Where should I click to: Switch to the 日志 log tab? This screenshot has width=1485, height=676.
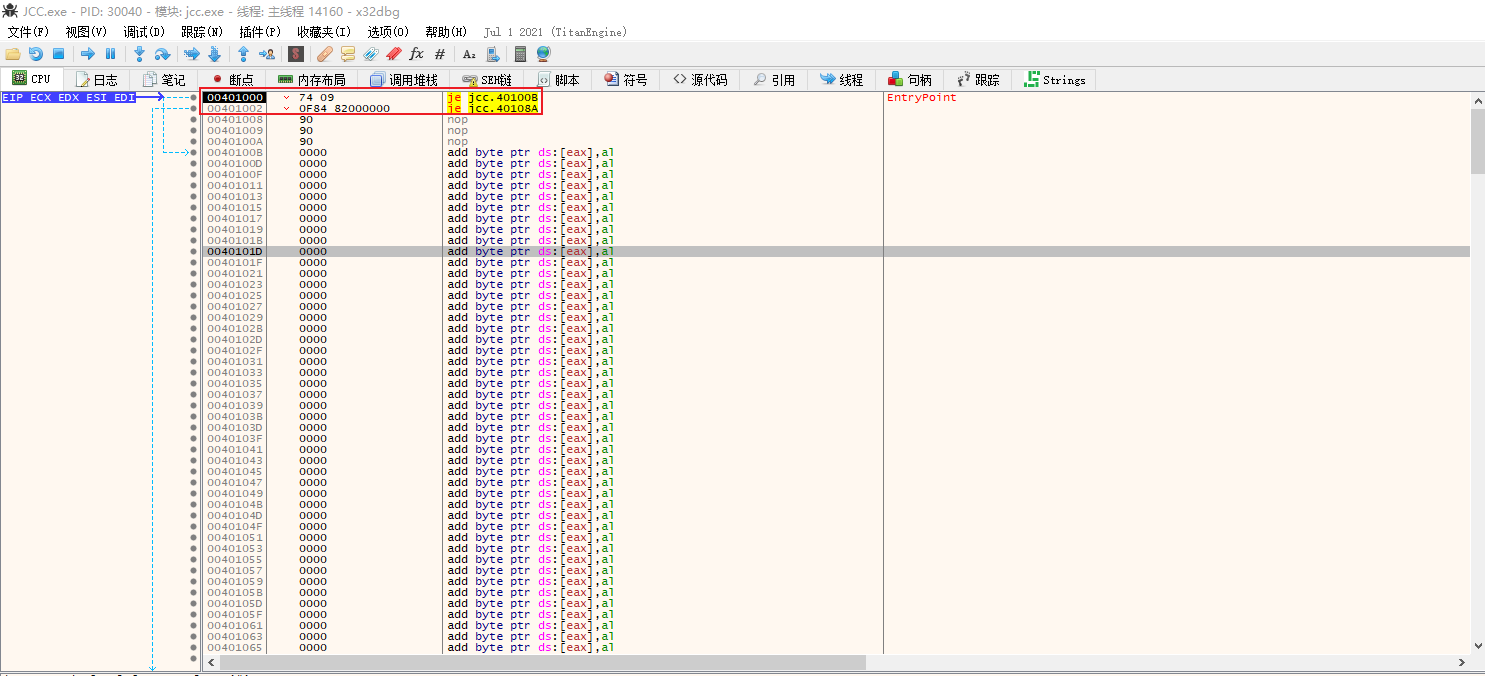click(96, 80)
